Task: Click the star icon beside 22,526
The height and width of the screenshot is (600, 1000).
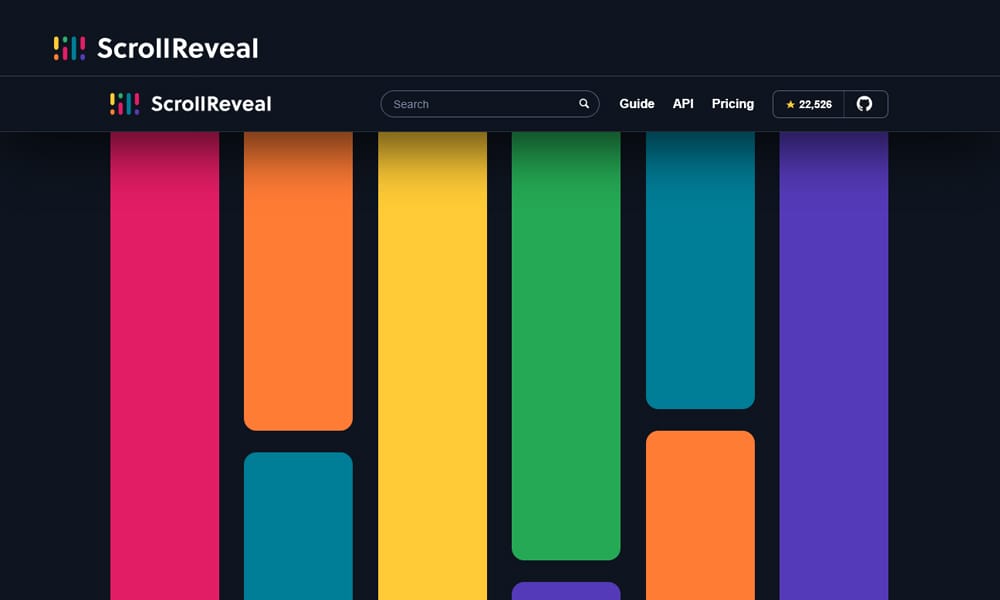Action: coord(789,103)
